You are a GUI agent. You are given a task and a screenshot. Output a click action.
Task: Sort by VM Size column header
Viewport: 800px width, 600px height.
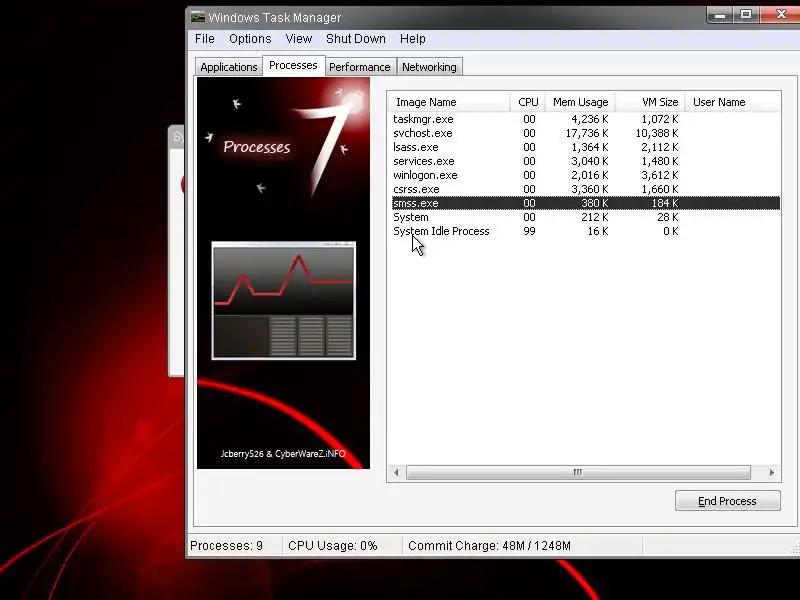(x=650, y=102)
